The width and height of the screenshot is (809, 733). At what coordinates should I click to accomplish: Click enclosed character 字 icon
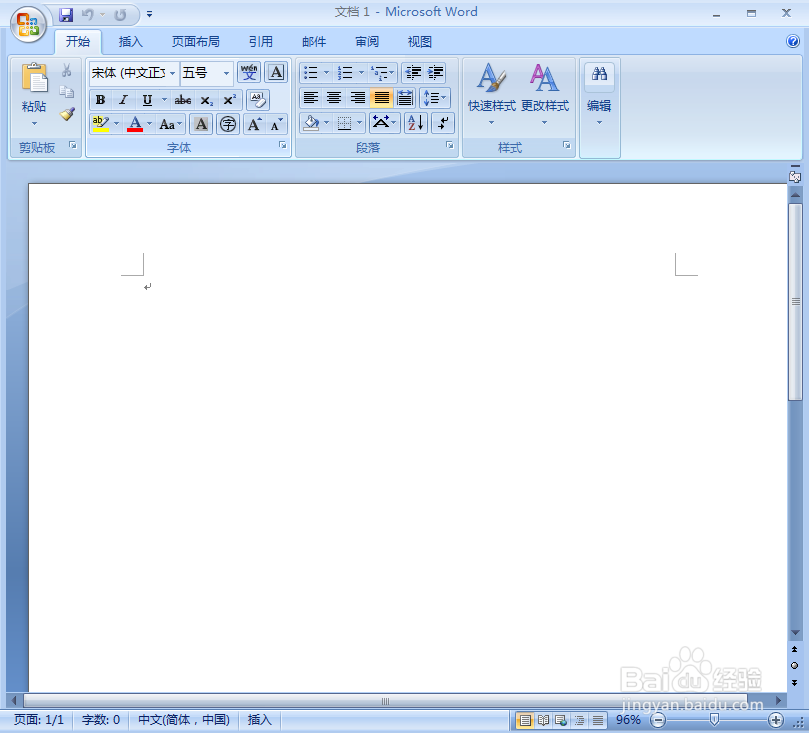228,124
